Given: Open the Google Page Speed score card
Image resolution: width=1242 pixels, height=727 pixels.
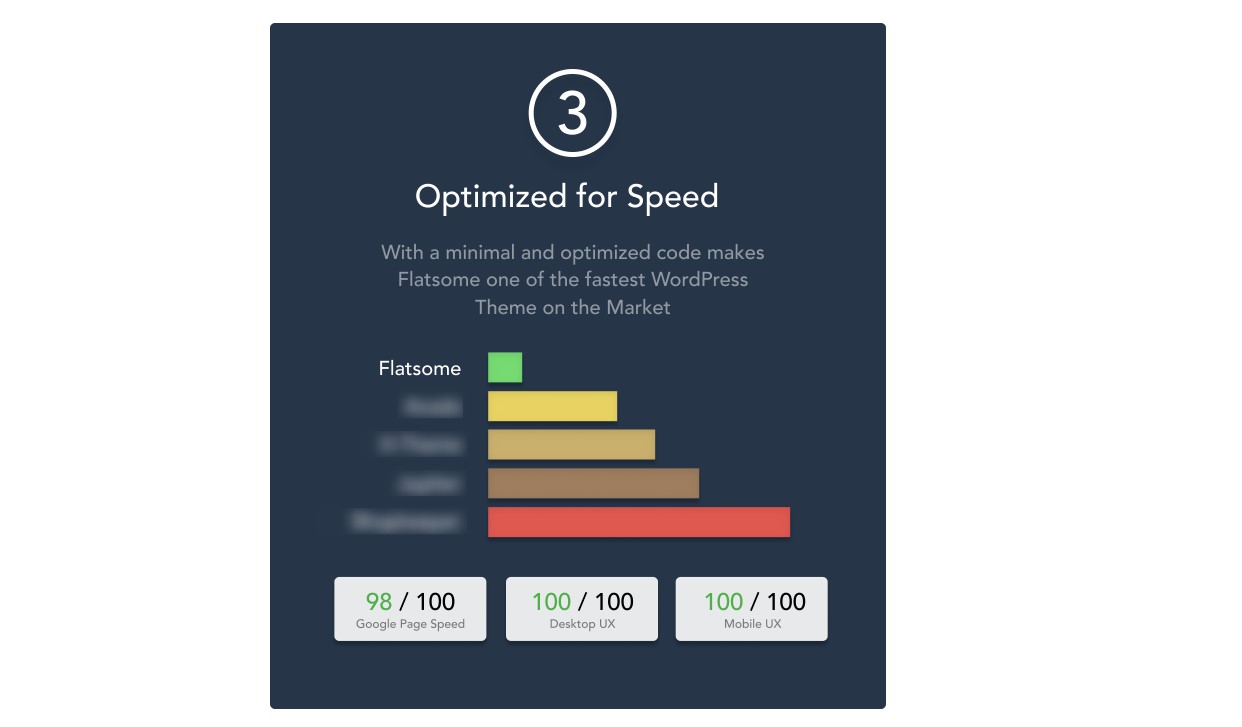Looking at the screenshot, I should [x=410, y=608].
